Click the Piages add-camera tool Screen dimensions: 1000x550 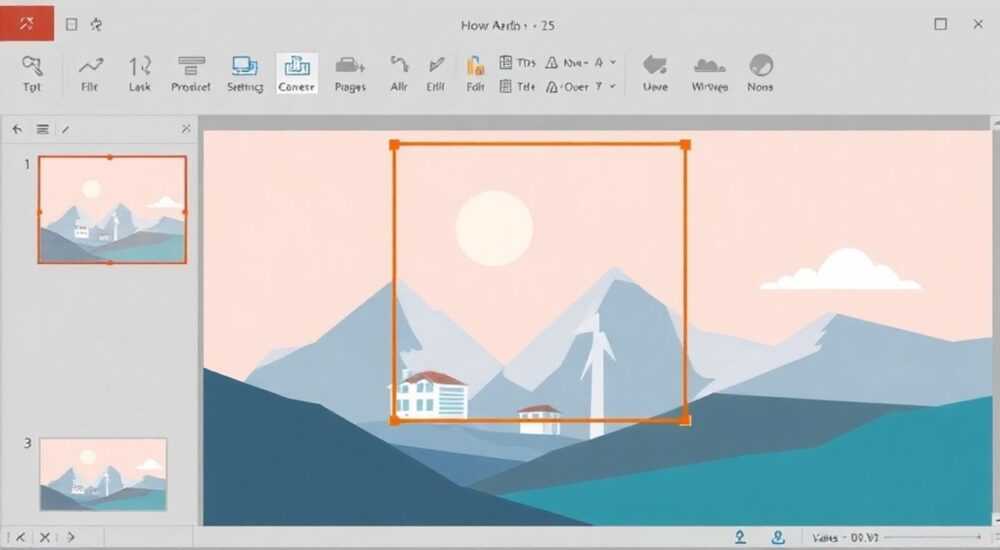[x=350, y=74]
